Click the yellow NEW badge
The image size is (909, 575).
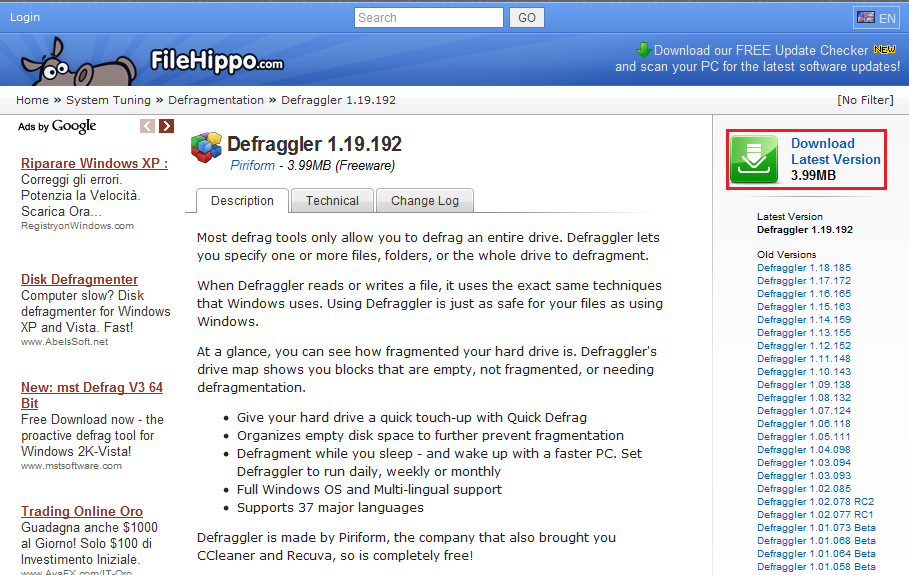(885, 49)
